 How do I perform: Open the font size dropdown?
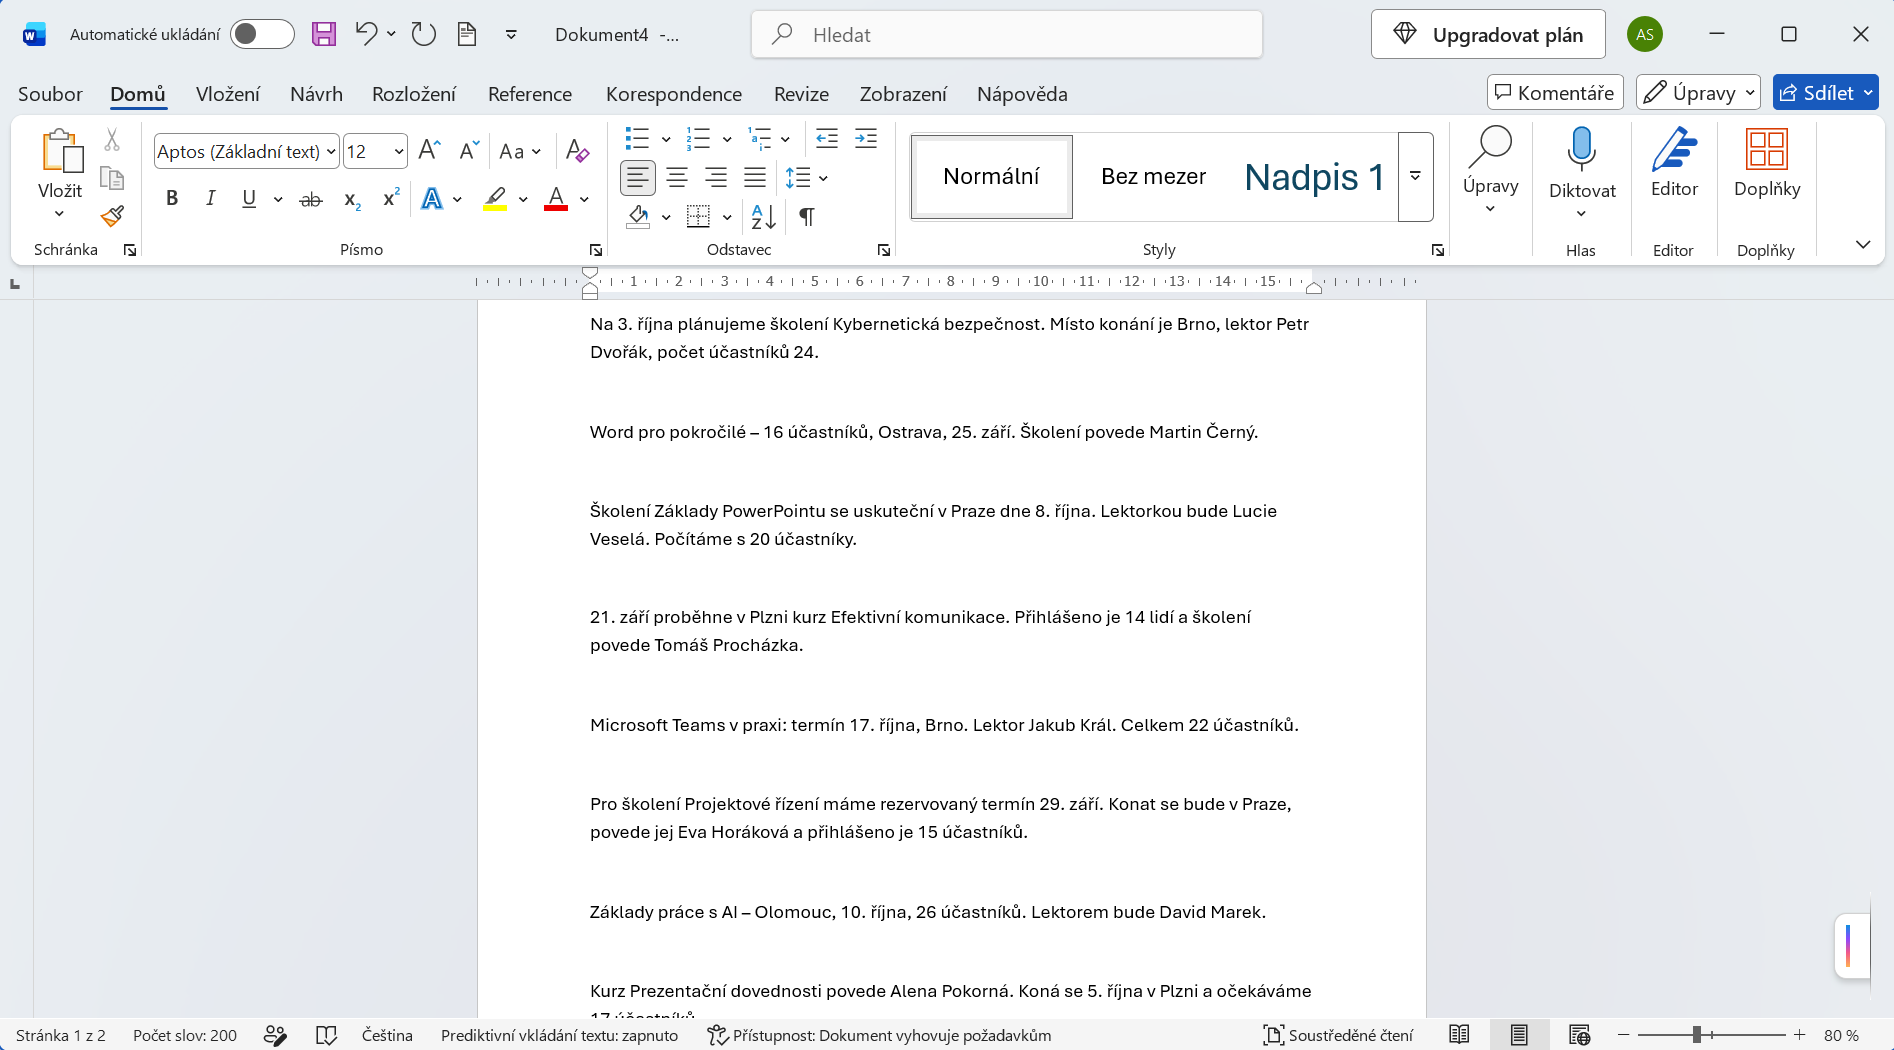(x=399, y=151)
